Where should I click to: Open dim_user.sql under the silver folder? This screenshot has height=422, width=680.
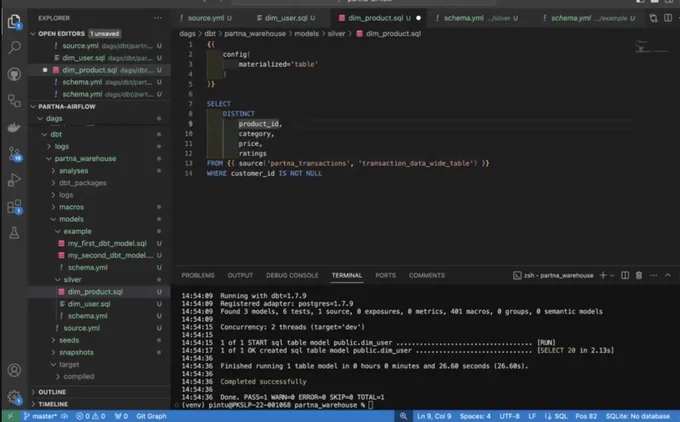(89, 304)
